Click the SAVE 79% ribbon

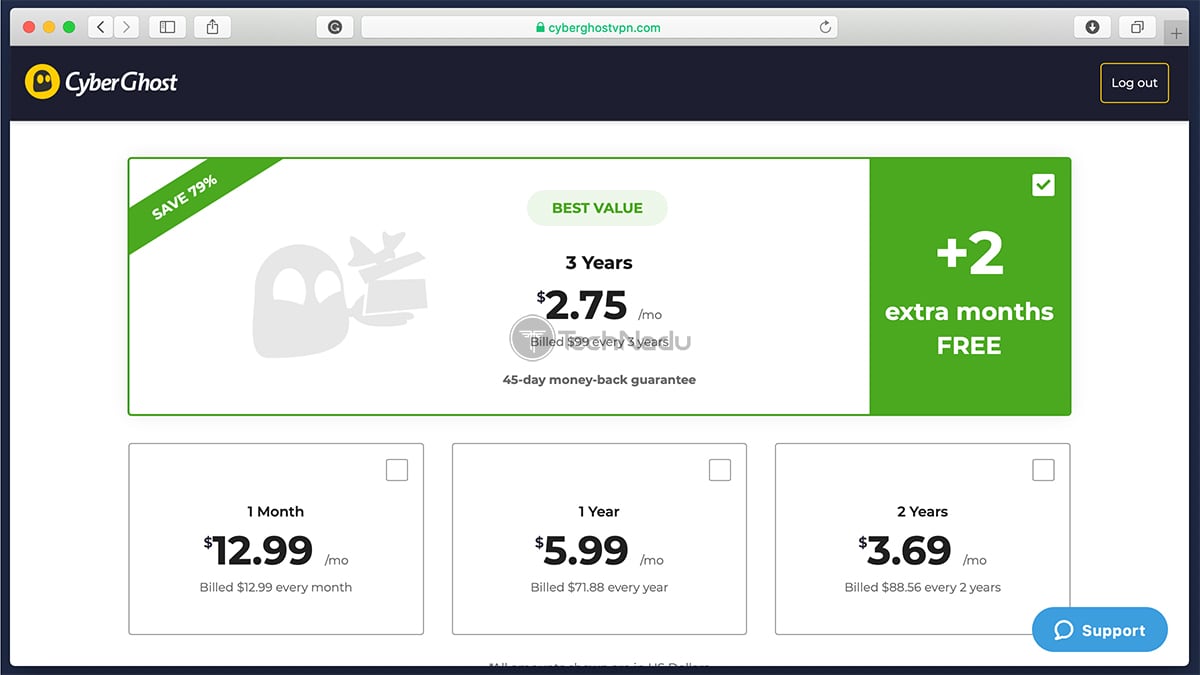pos(185,198)
